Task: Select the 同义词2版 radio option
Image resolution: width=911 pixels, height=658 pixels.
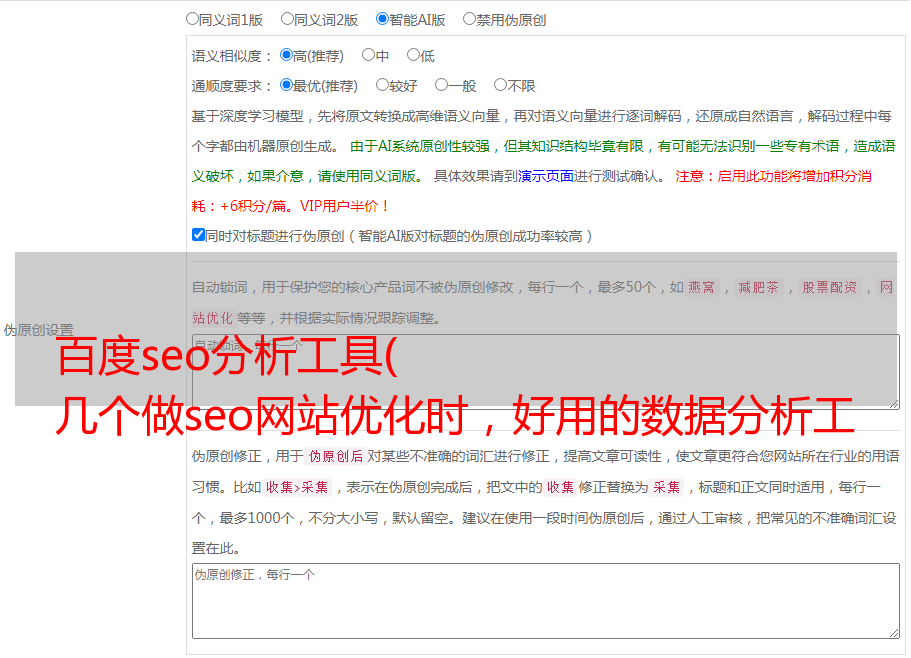Action: coord(287,19)
